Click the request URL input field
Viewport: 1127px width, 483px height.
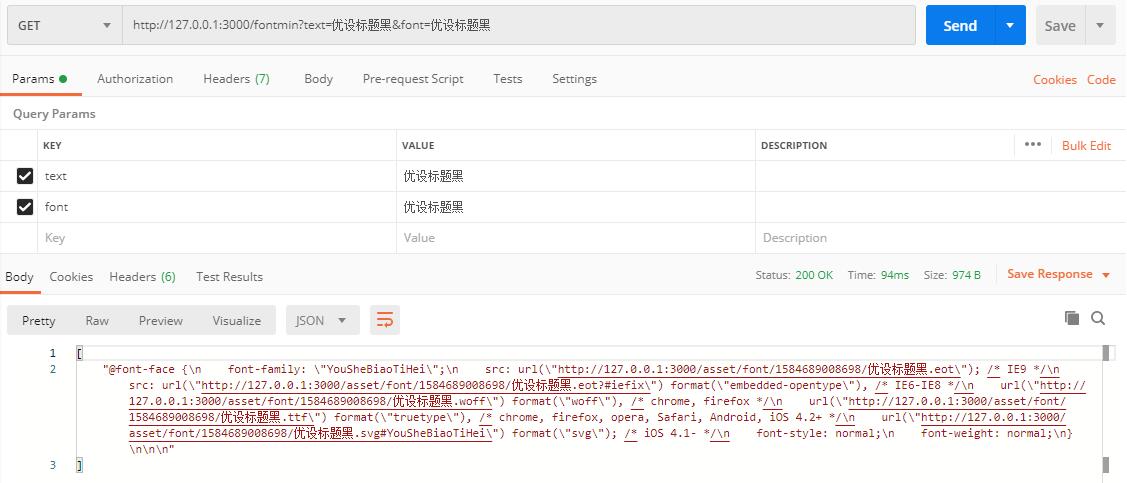[x=518, y=26]
